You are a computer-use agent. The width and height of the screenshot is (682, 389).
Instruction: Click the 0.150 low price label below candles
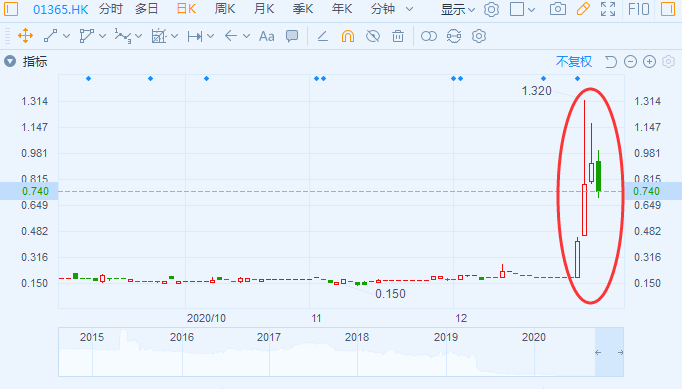point(390,294)
